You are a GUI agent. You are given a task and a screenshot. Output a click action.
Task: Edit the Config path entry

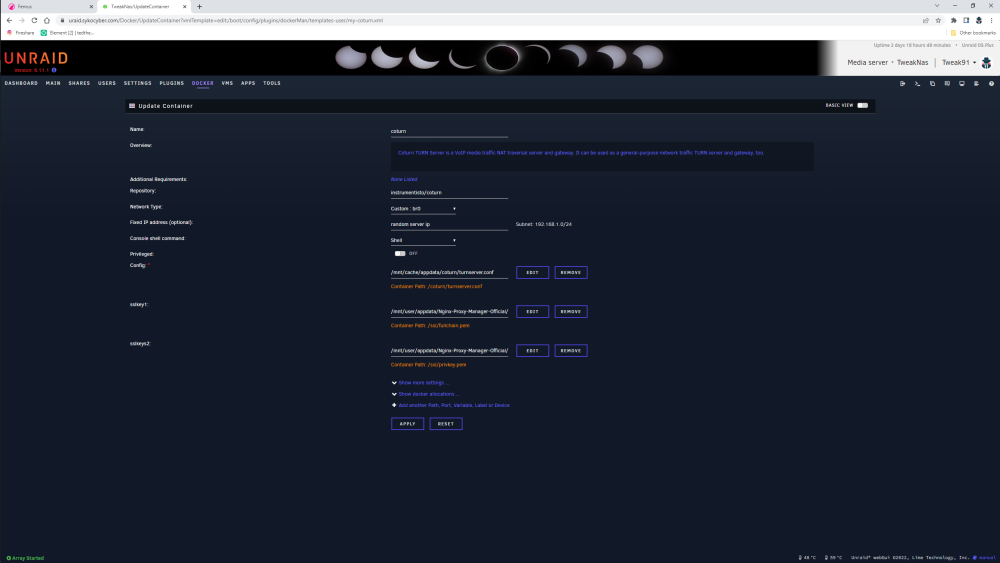tap(533, 272)
